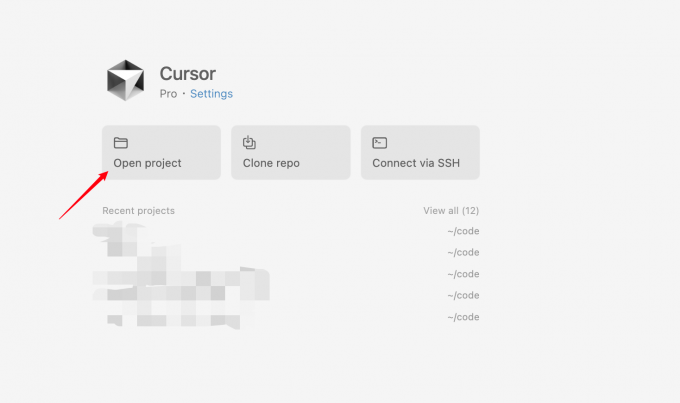Show all projects via View all (12)
The height and width of the screenshot is (403, 680).
coord(451,211)
